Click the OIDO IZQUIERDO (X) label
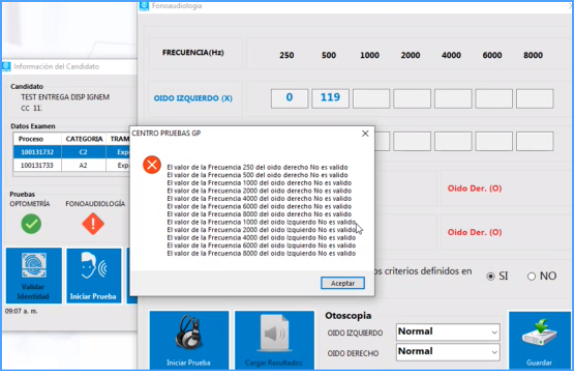Image resolution: width=574 pixels, height=371 pixels. click(193, 98)
